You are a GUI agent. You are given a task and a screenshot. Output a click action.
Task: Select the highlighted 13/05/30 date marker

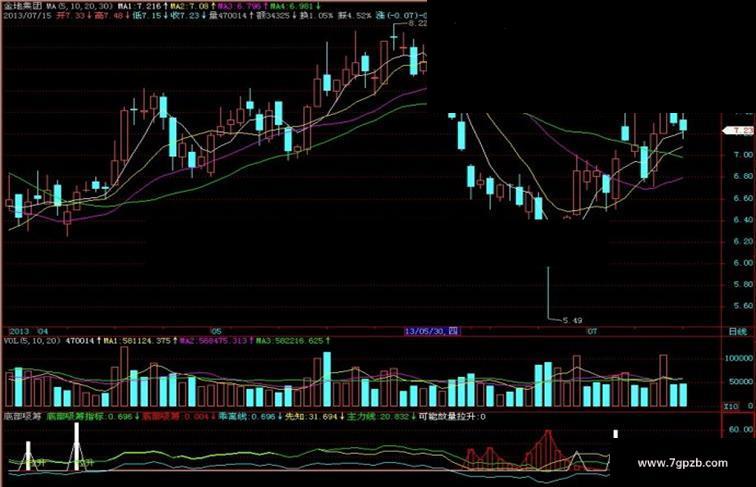tap(432, 331)
